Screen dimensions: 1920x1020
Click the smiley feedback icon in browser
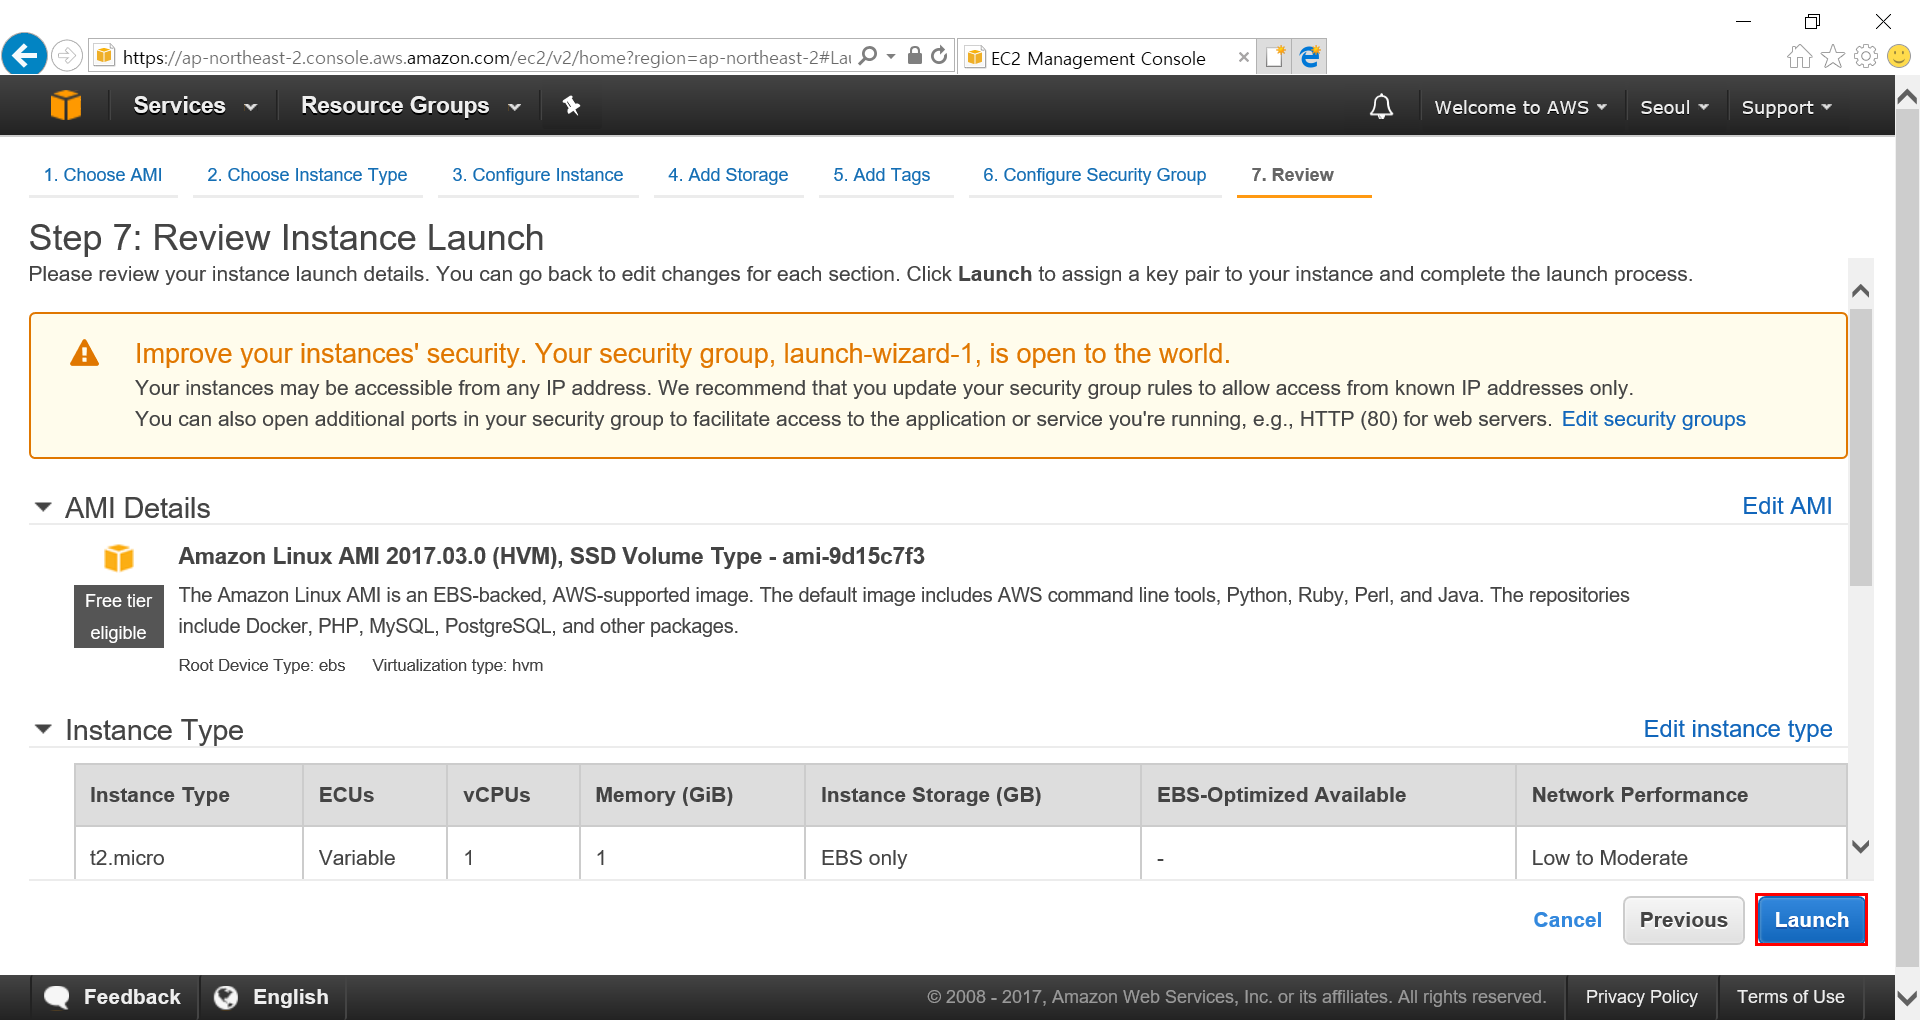point(1899,56)
